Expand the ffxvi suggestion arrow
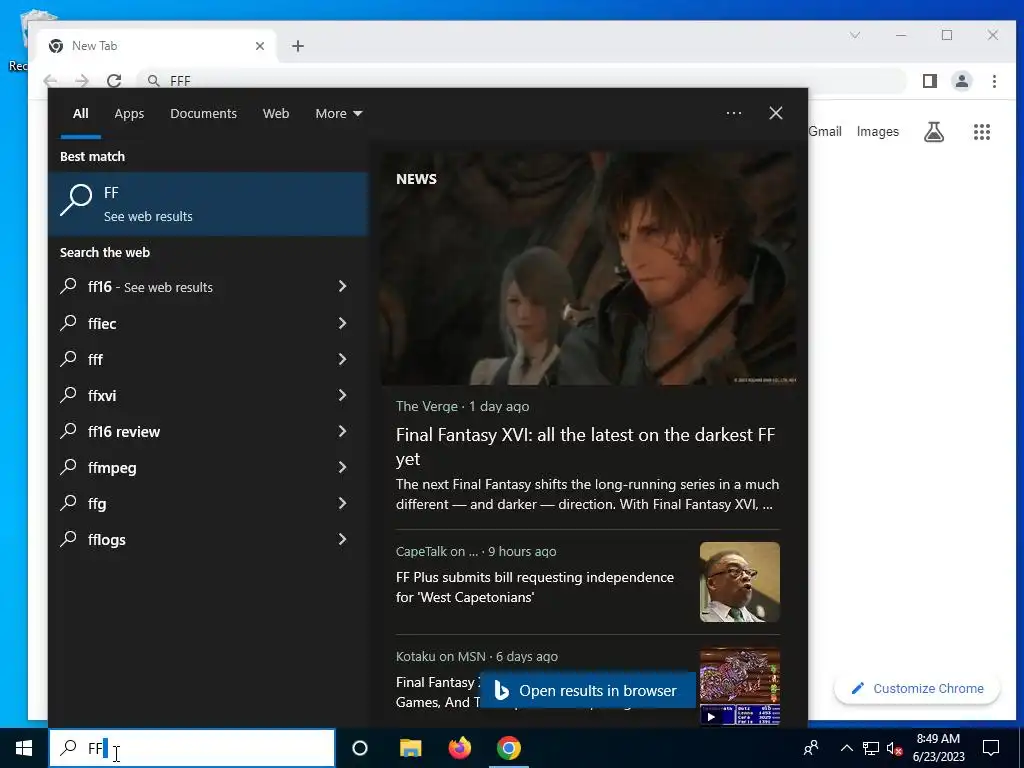 point(342,395)
